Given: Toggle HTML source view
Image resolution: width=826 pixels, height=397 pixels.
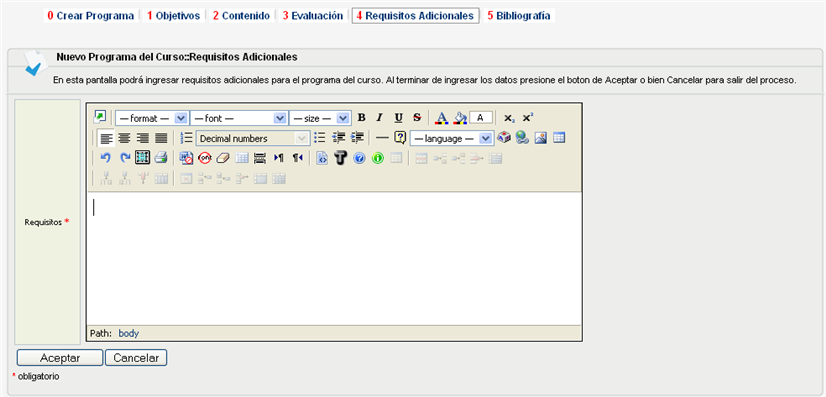Looking at the screenshot, I should coord(322,157).
